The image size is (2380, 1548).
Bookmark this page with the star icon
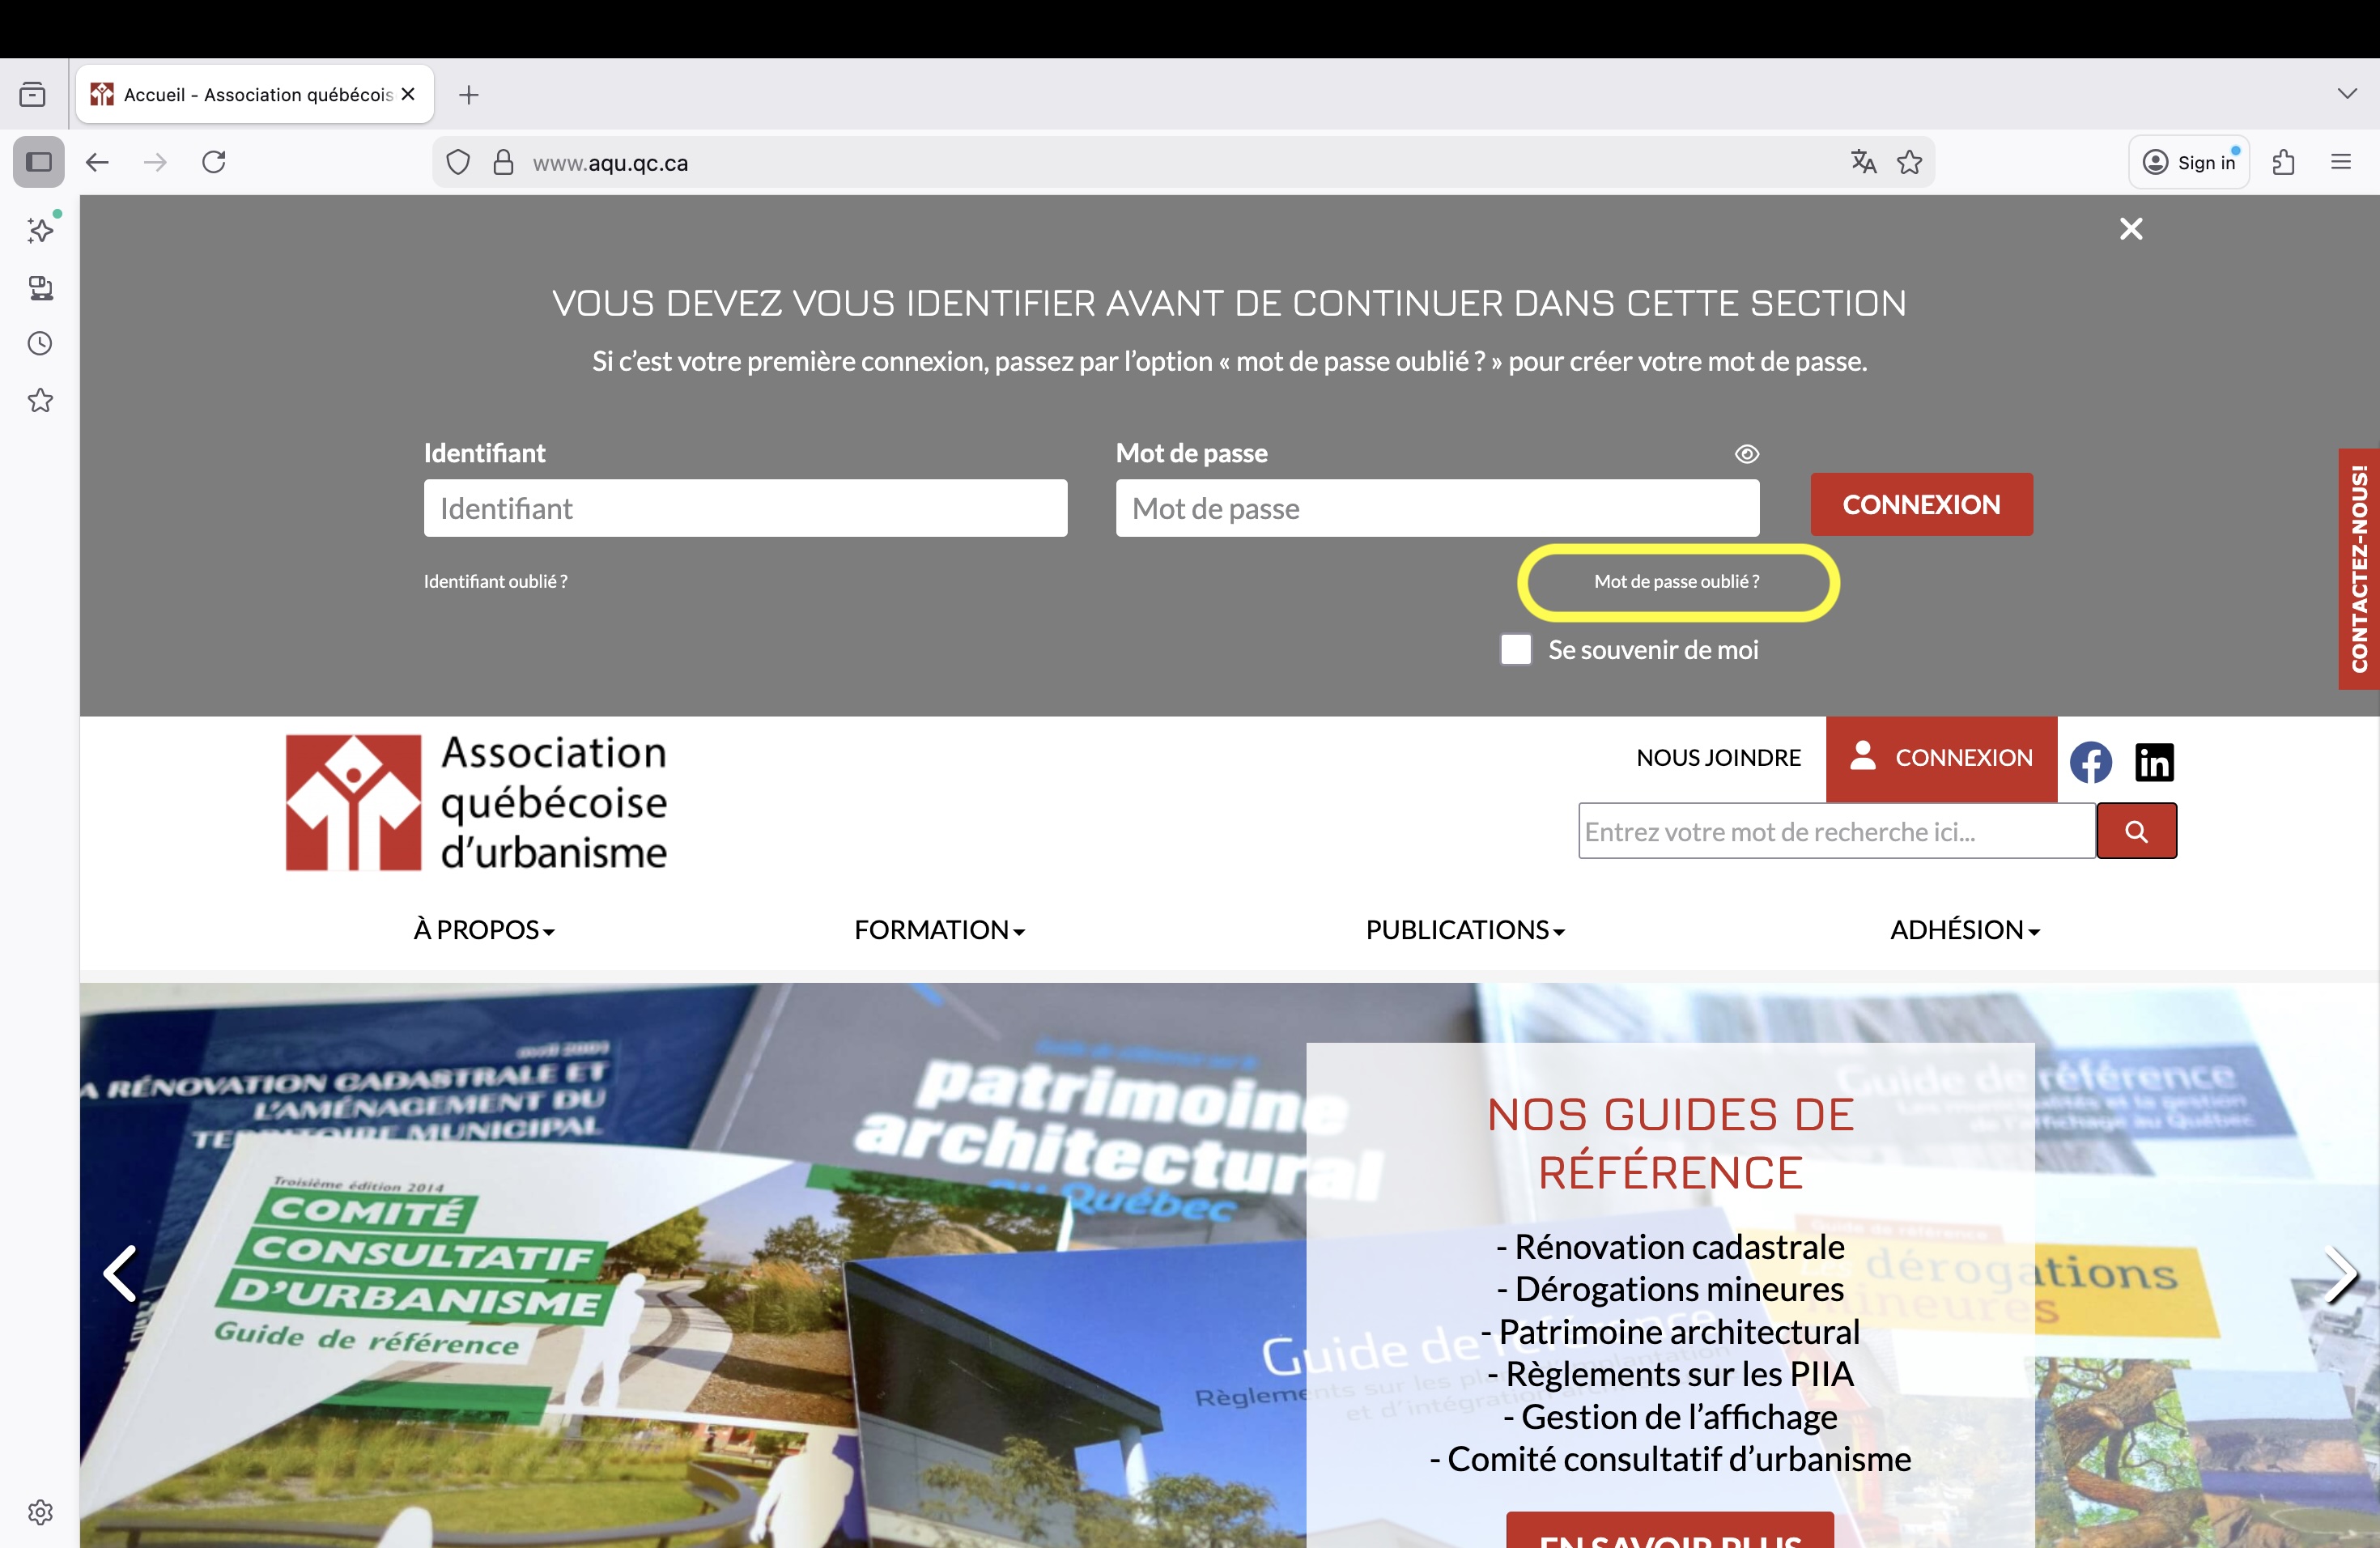point(1909,162)
